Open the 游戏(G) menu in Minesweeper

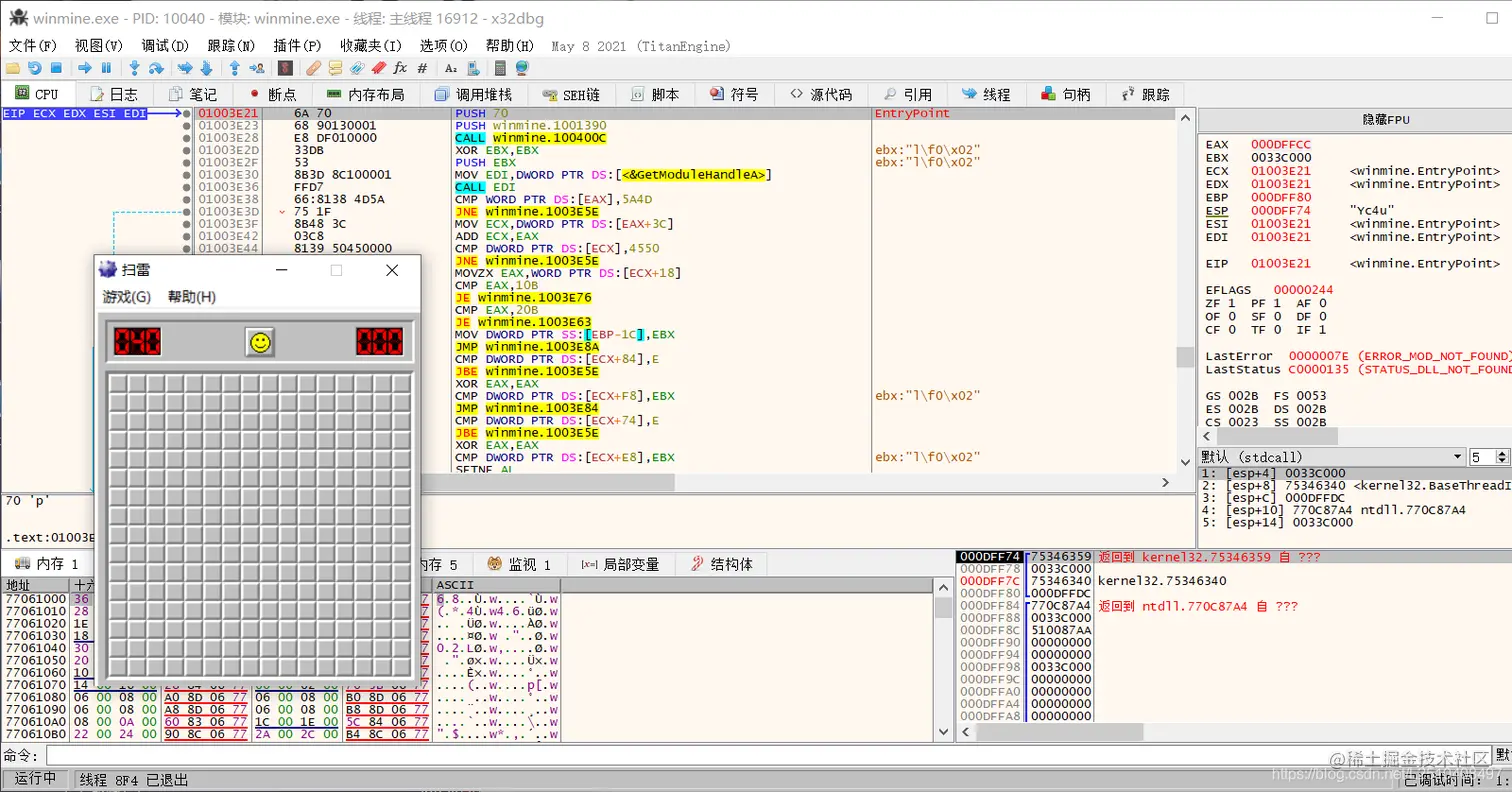coord(127,297)
